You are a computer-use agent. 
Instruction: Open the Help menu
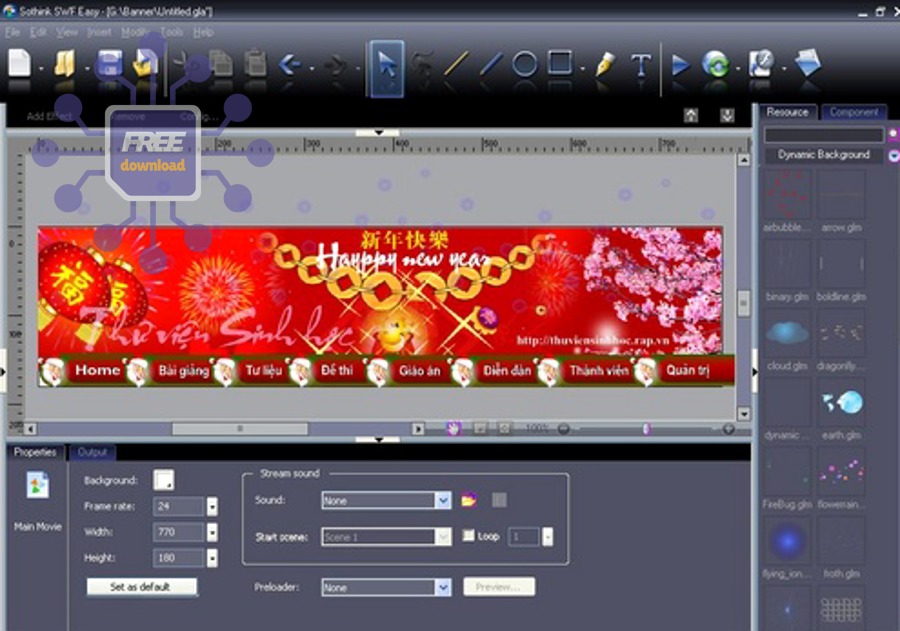[x=203, y=32]
